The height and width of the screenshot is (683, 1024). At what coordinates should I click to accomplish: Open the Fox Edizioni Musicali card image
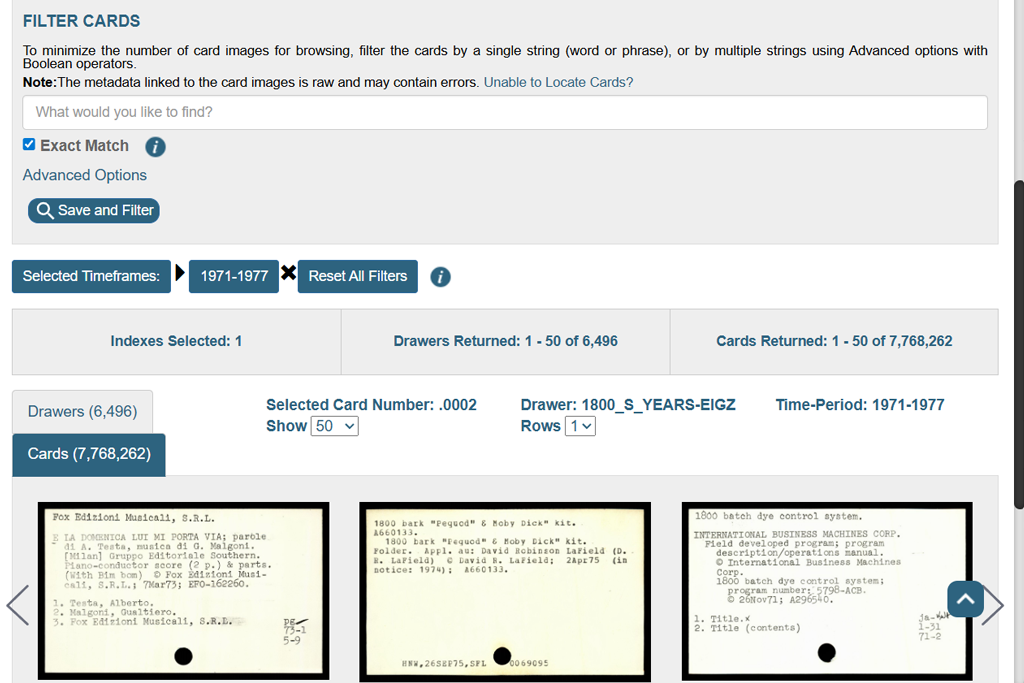pos(184,591)
